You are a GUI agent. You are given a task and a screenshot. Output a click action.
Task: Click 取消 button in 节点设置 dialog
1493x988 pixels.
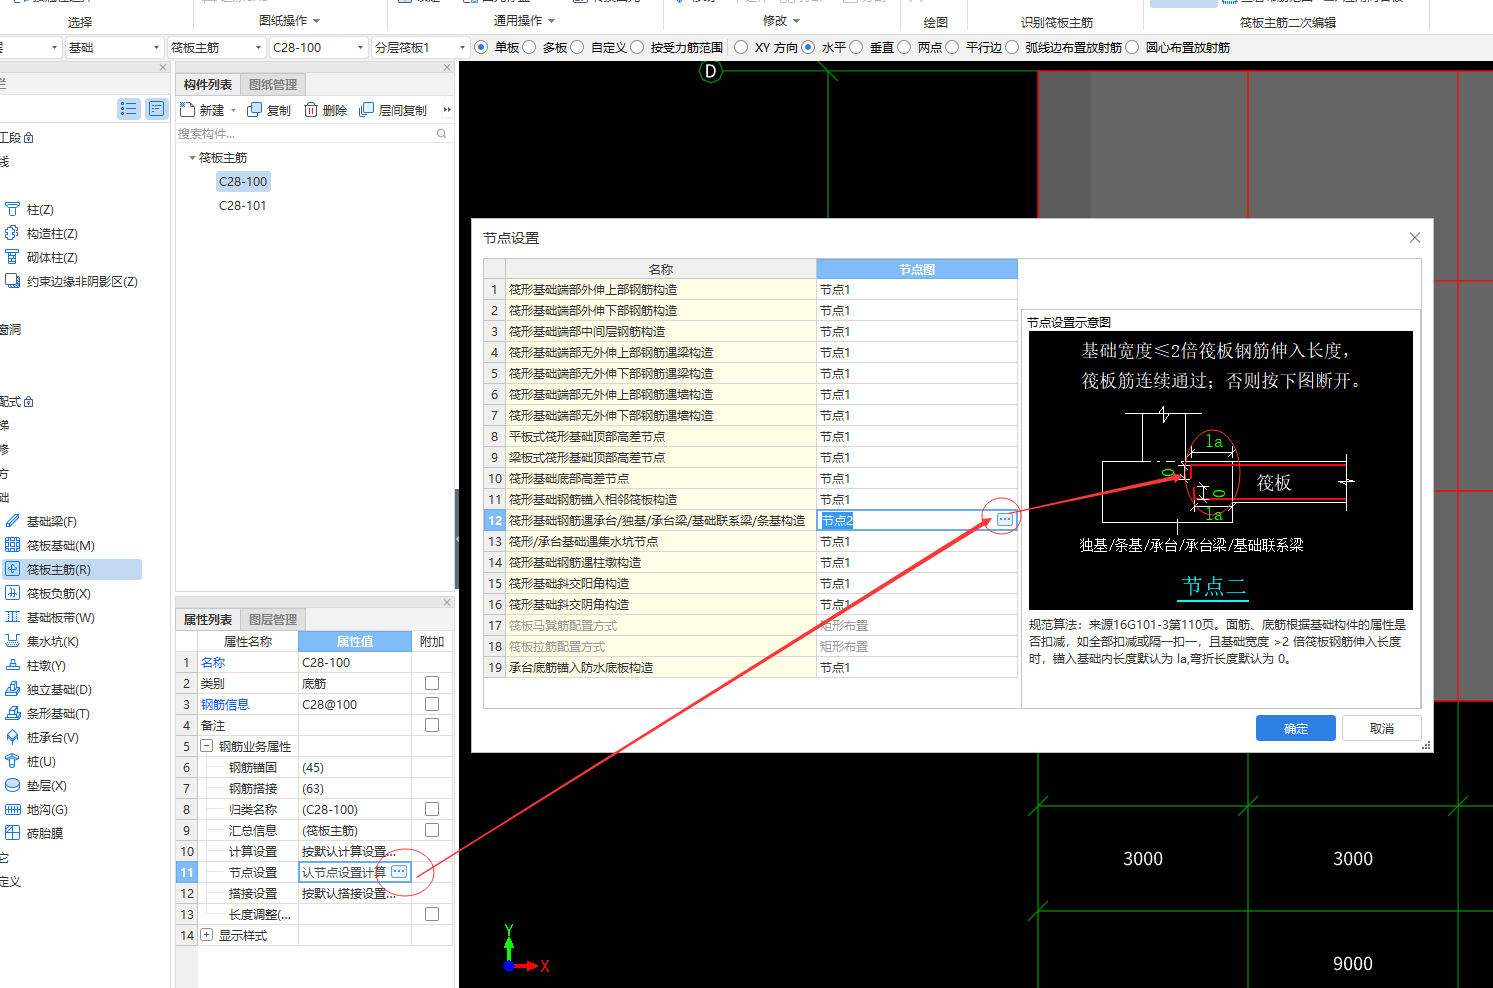point(1382,728)
